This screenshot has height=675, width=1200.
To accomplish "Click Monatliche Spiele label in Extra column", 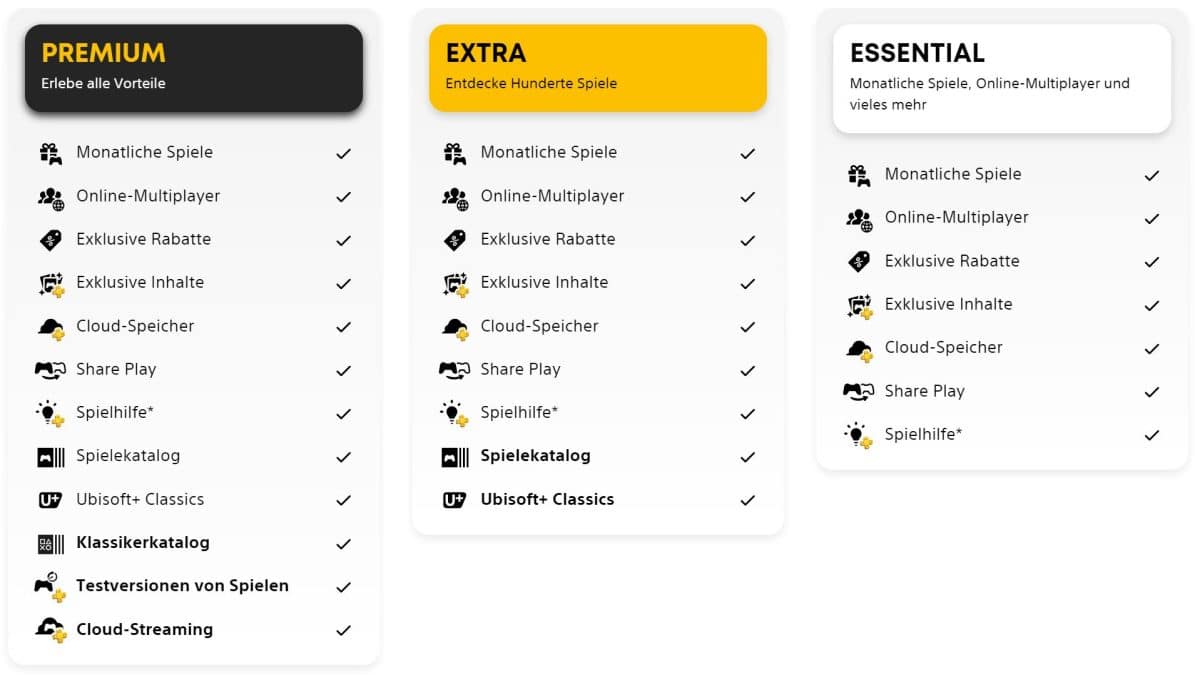I will coord(549,152).
